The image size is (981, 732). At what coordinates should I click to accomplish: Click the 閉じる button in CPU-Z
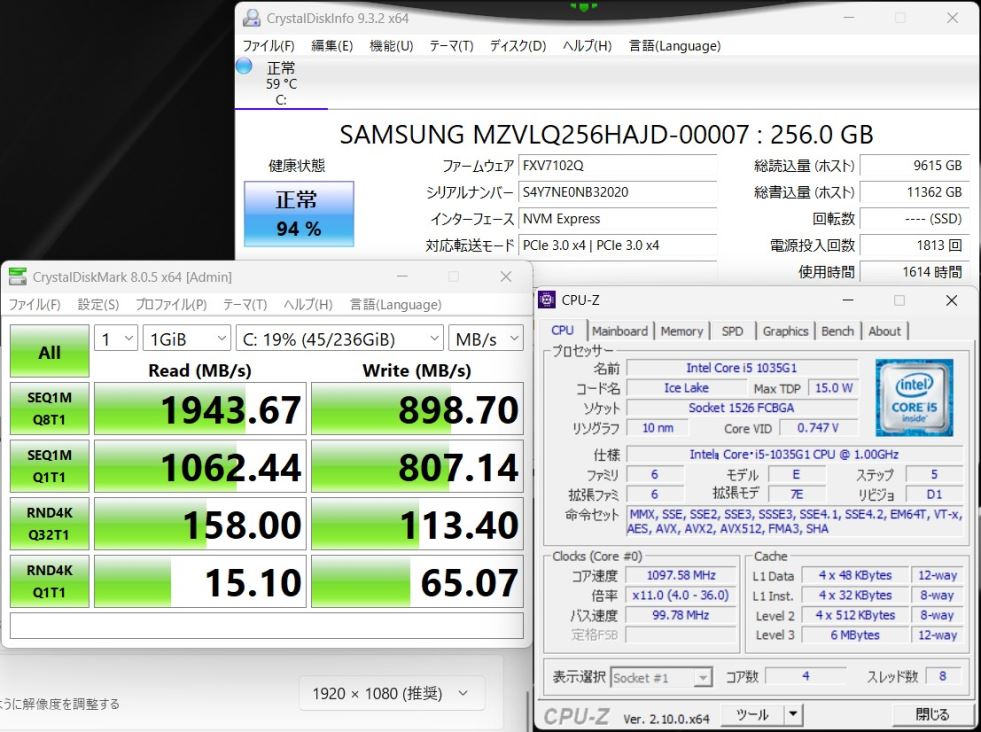[932, 714]
